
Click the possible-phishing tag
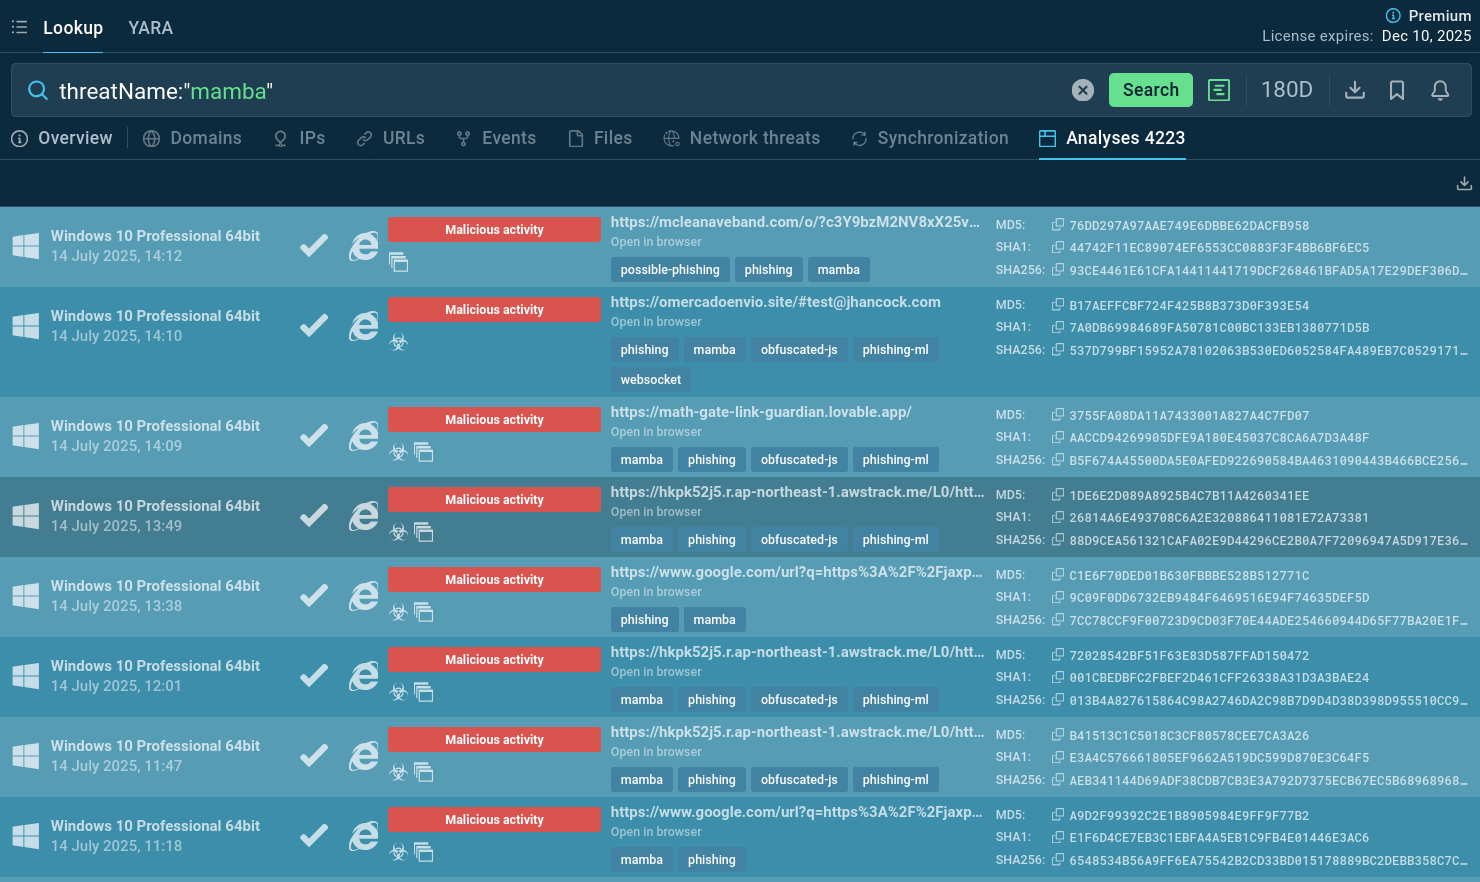tap(669, 270)
